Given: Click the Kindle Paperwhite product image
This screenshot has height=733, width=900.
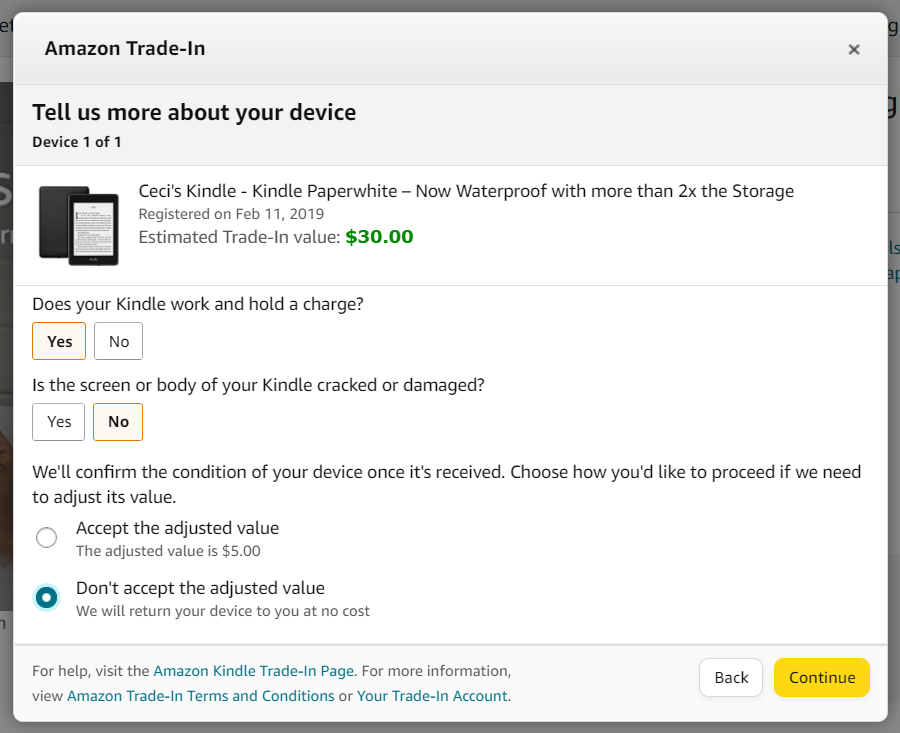Looking at the screenshot, I should point(79,226).
